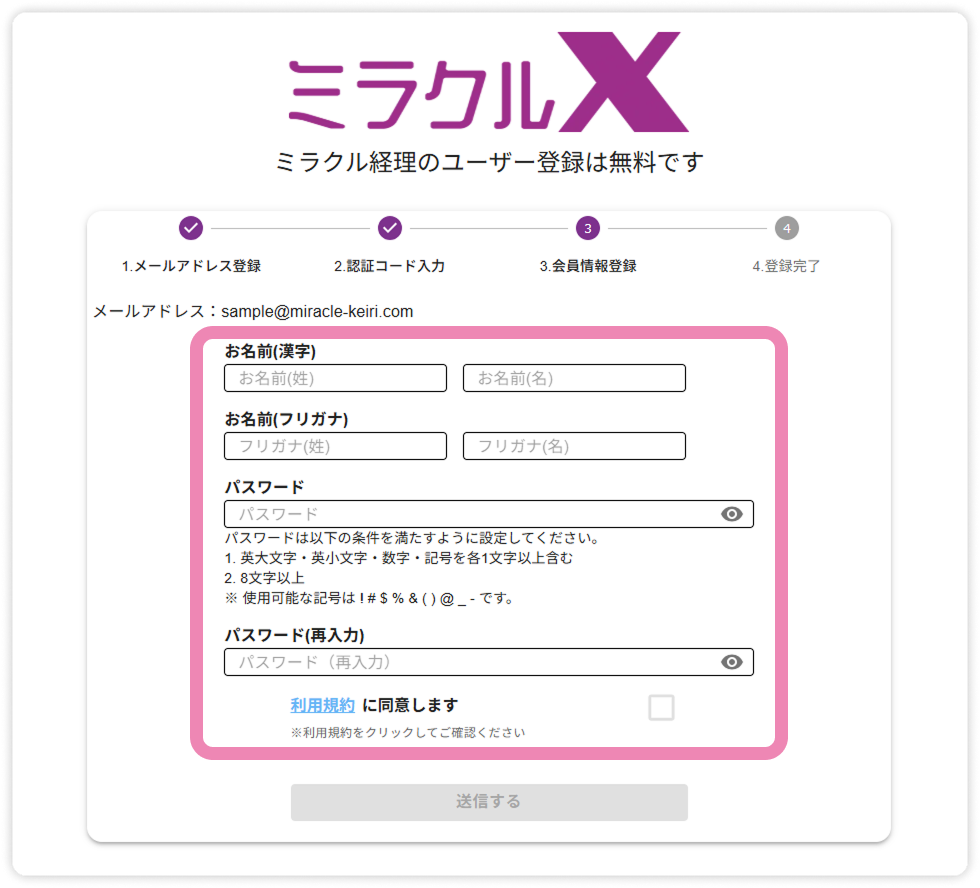Check the 利用規約に同意します checkbox
The width and height of the screenshot is (980, 888).
click(x=661, y=708)
